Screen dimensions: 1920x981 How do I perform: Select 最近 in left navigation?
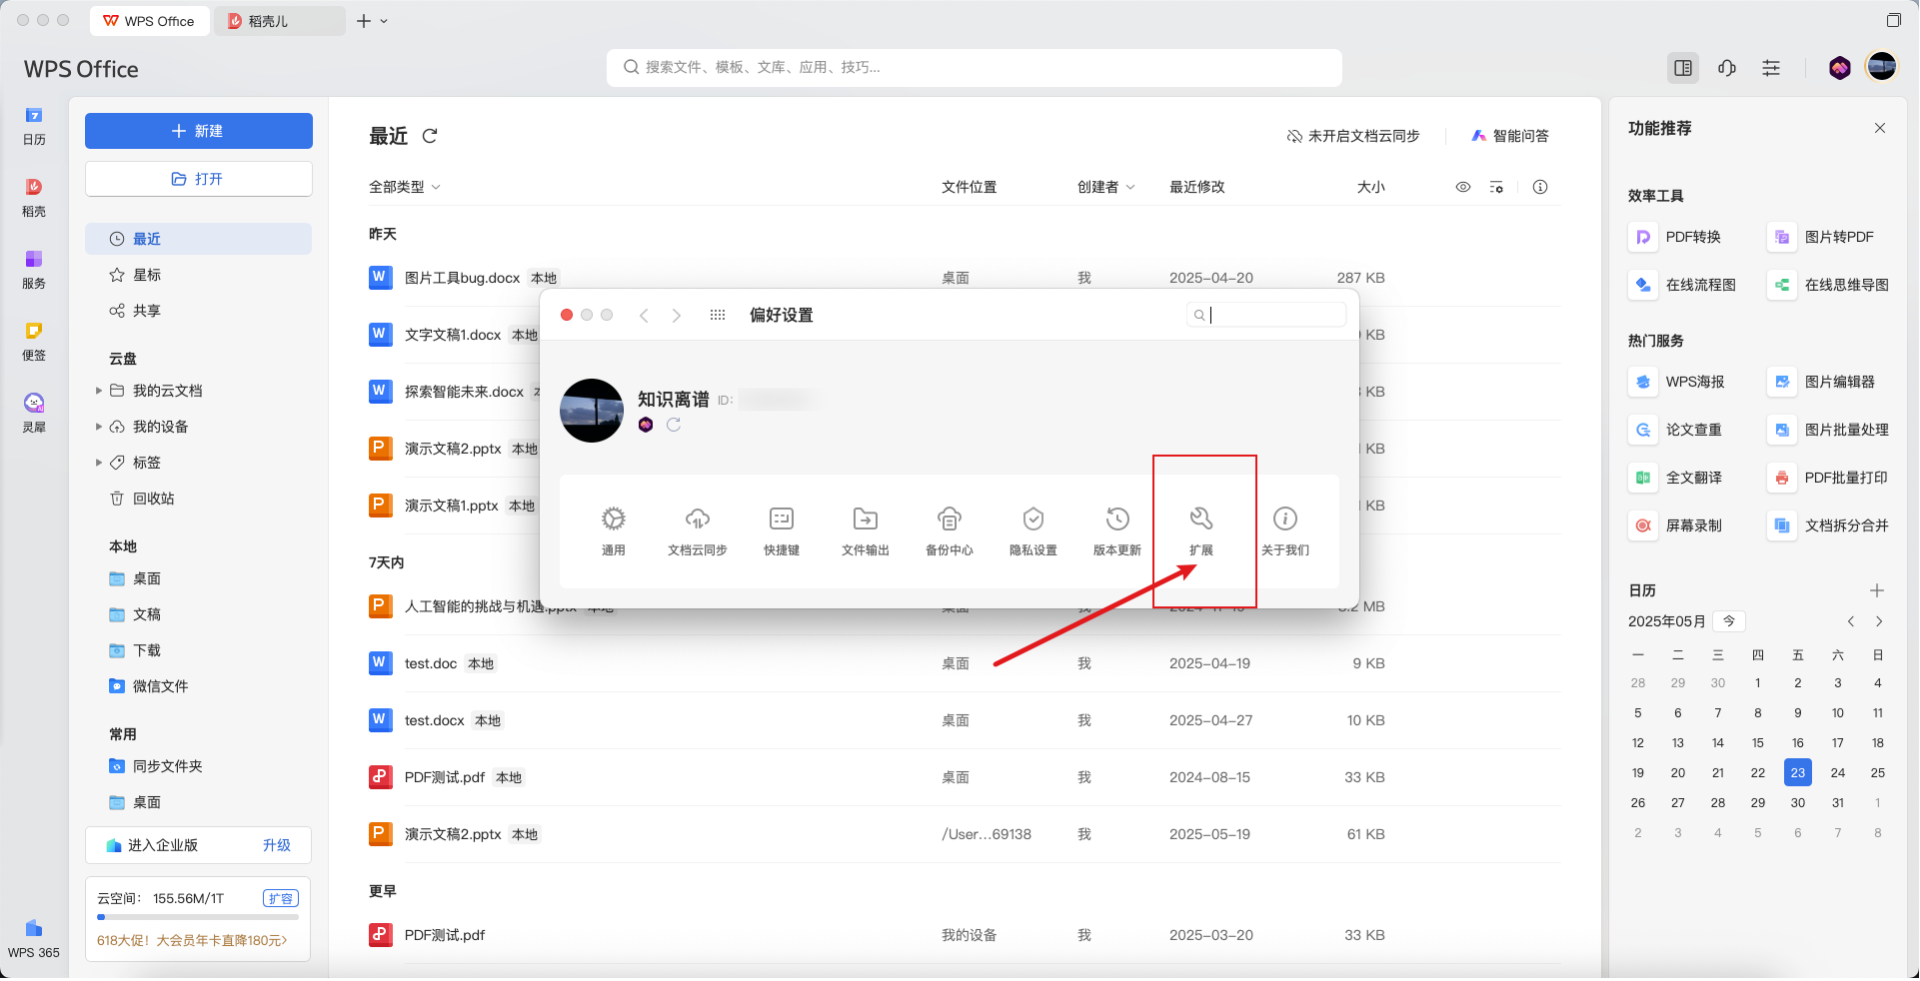pyautogui.click(x=198, y=239)
